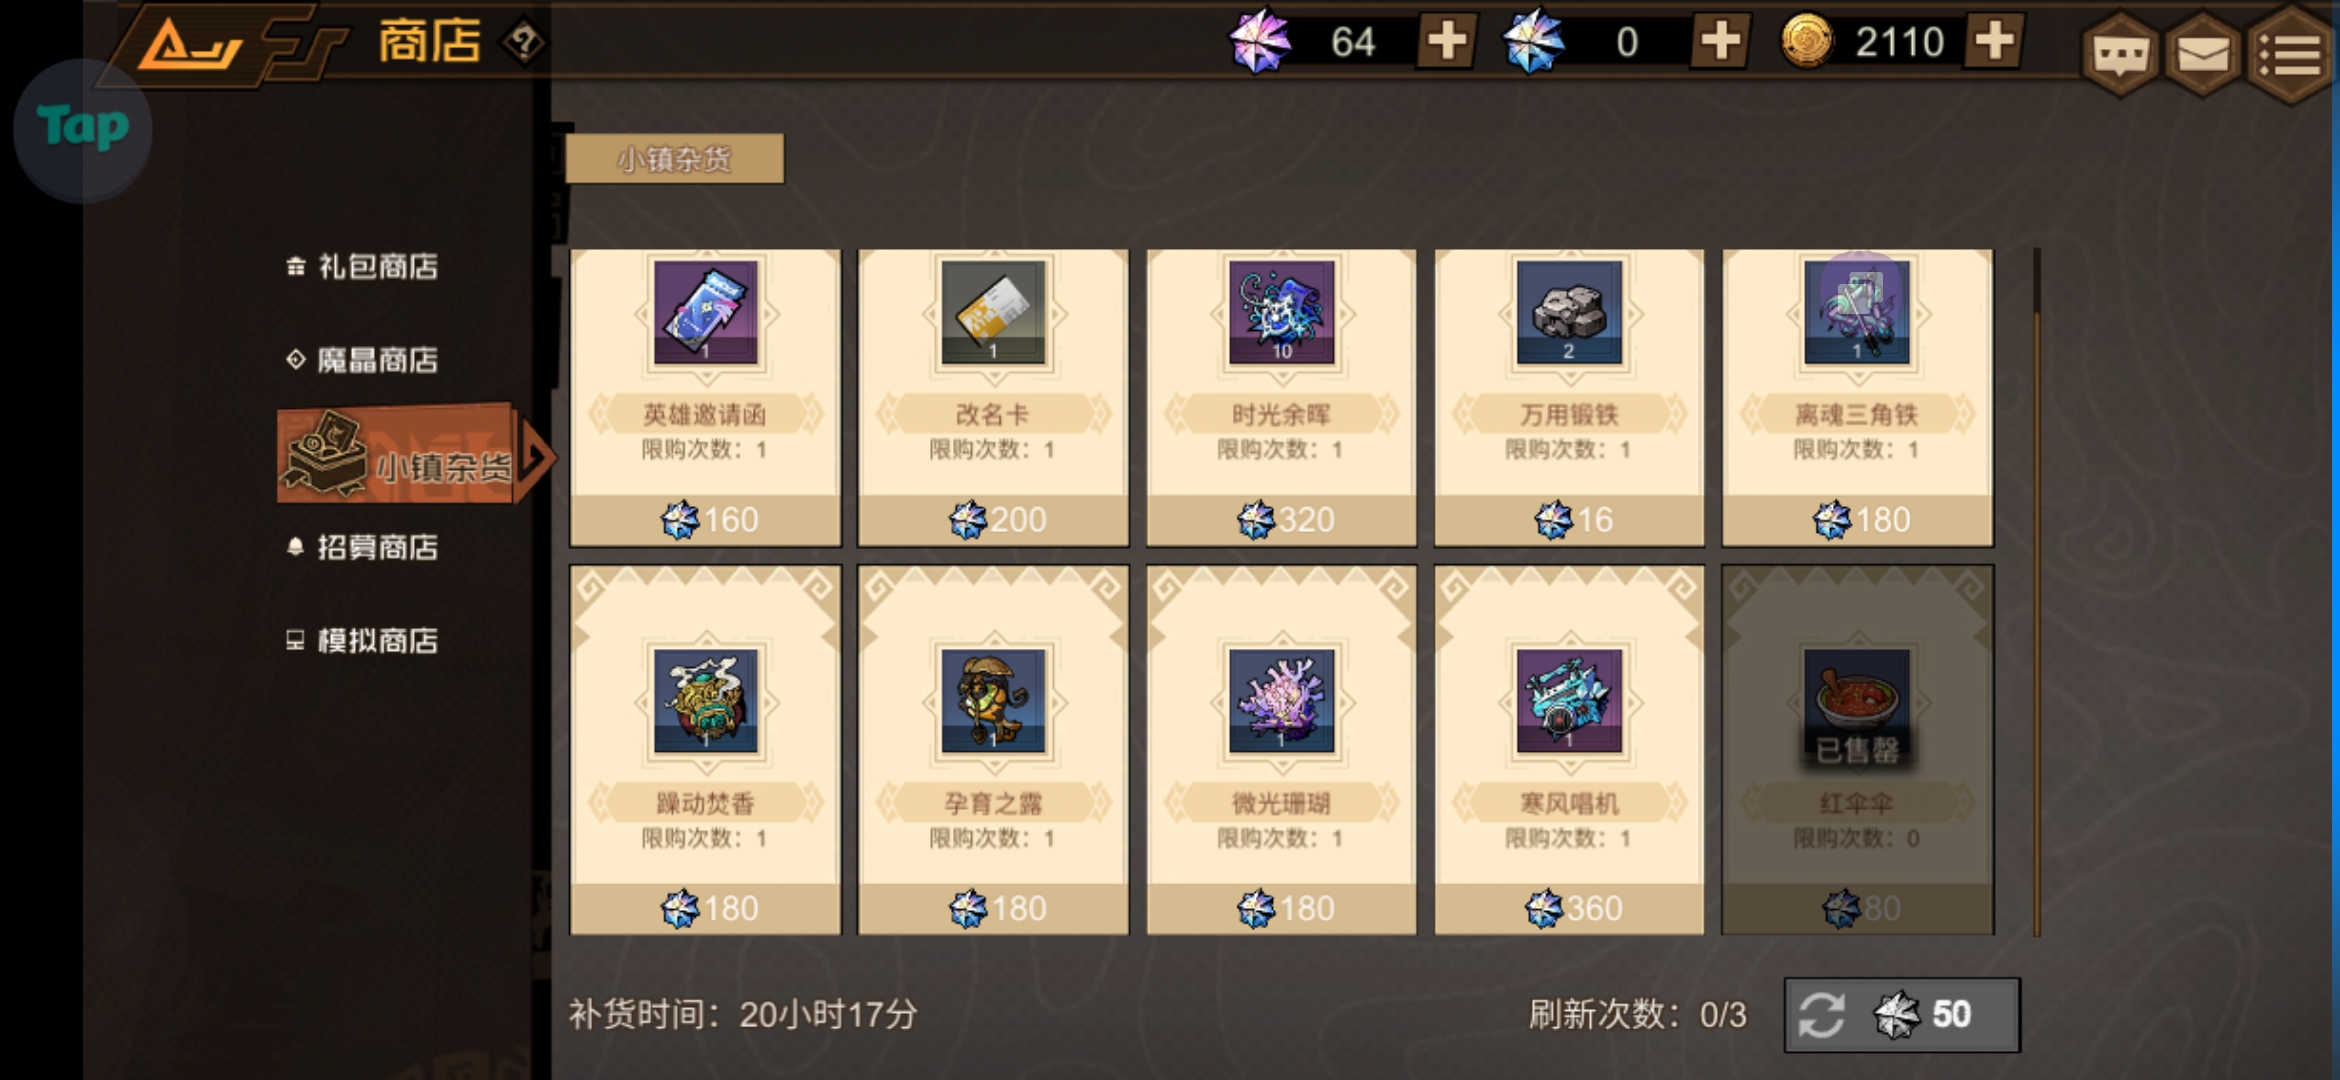The height and width of the screenshot is (1080, 2340).
Task: Select the 改名卡 item card
Action: coord(993,398)
